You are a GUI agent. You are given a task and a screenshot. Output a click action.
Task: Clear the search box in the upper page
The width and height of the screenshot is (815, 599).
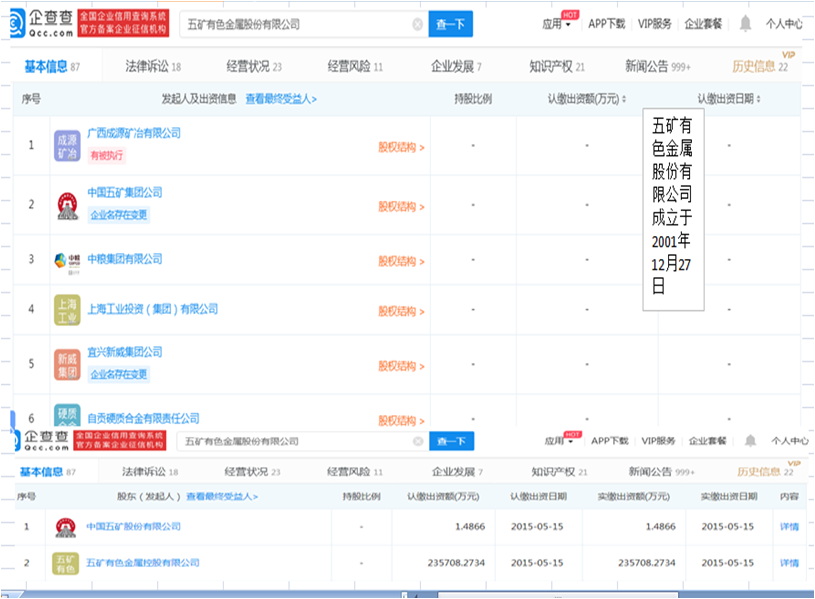[417, 24]
